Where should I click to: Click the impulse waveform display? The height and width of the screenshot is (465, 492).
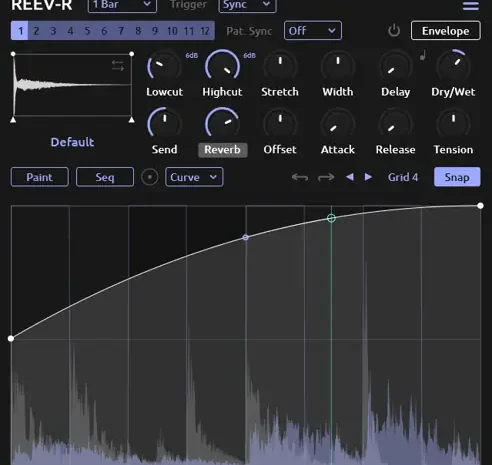point(72,85)
